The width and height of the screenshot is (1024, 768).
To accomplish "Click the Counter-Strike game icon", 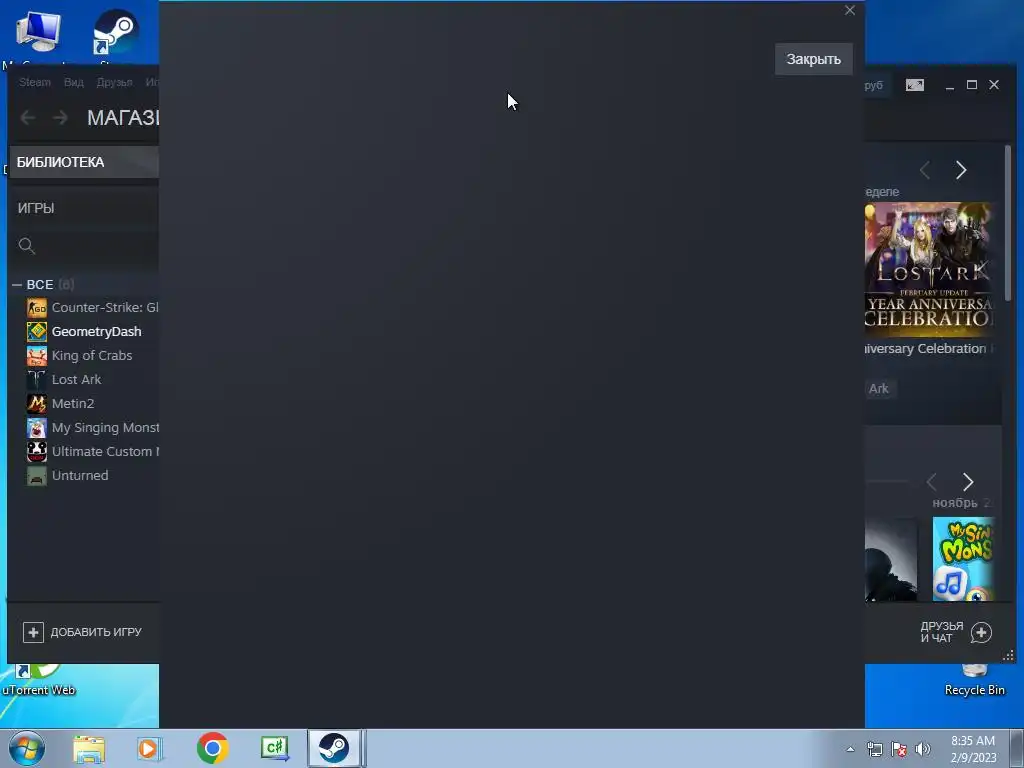I will (x=37, y=308).
